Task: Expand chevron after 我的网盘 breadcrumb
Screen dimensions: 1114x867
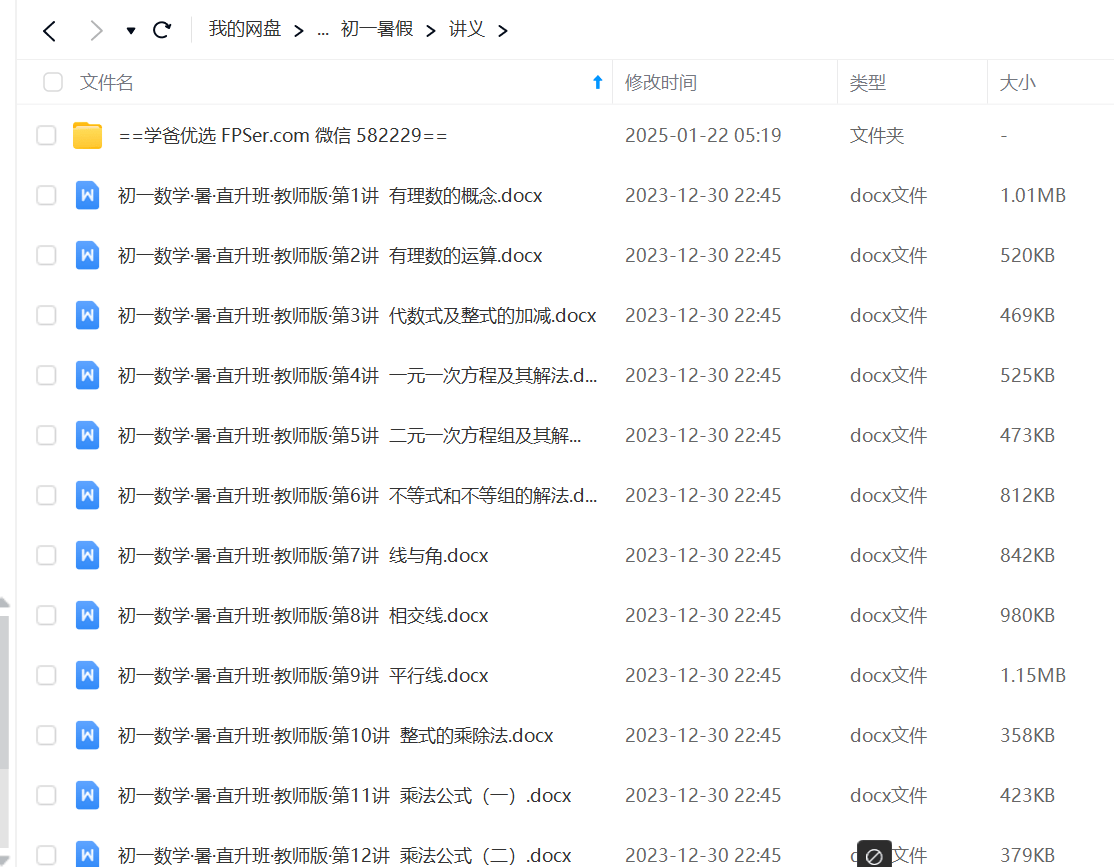Action: pos(298,31)
